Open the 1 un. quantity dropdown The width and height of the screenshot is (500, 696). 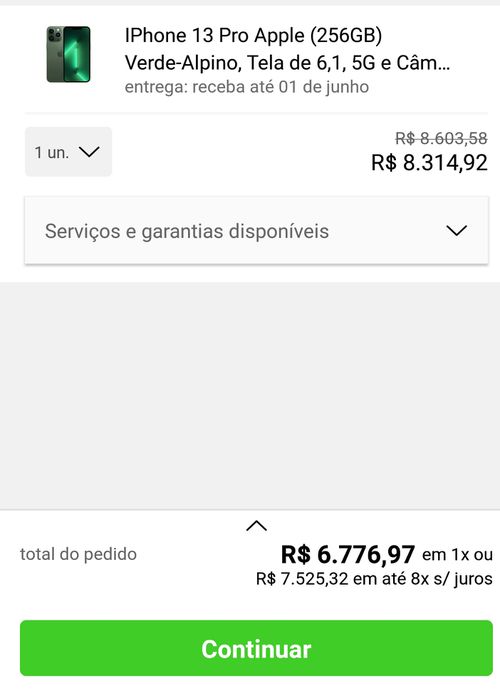pyautogui.click(x=68, y=152)
